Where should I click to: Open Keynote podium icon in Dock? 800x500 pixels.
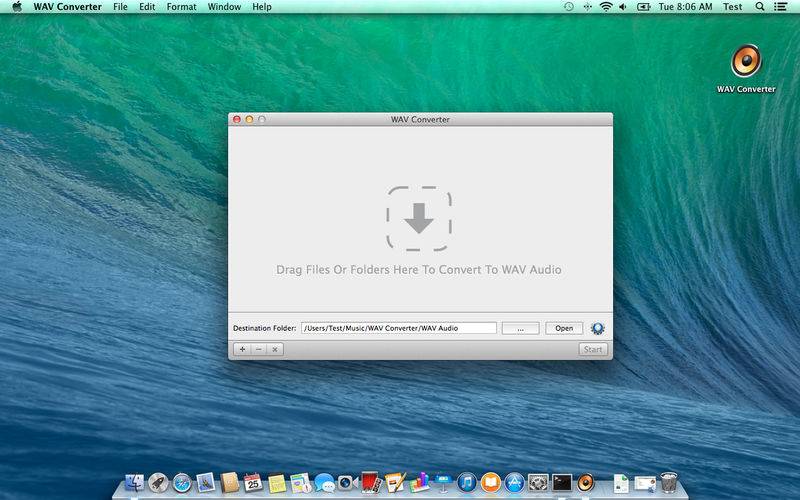[x=443, y=483]
